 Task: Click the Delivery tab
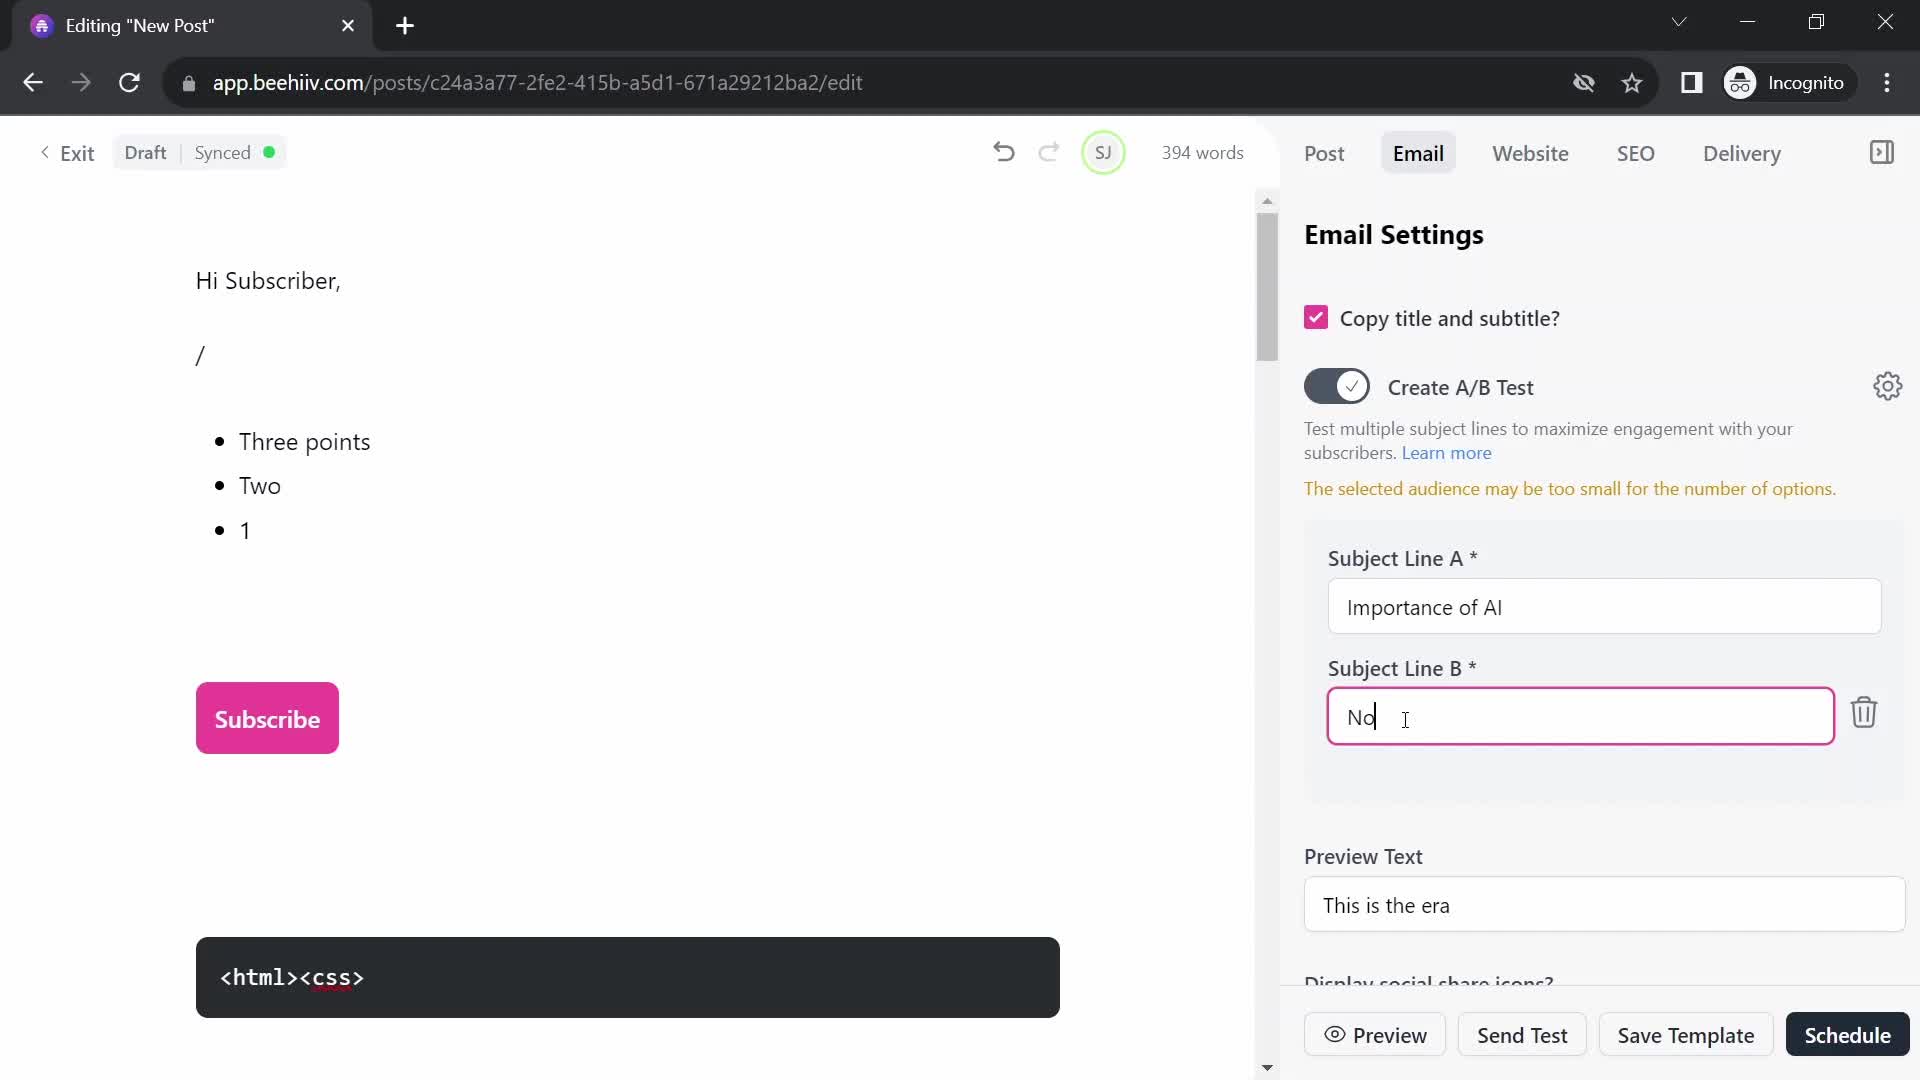(x=1742, y=153)
